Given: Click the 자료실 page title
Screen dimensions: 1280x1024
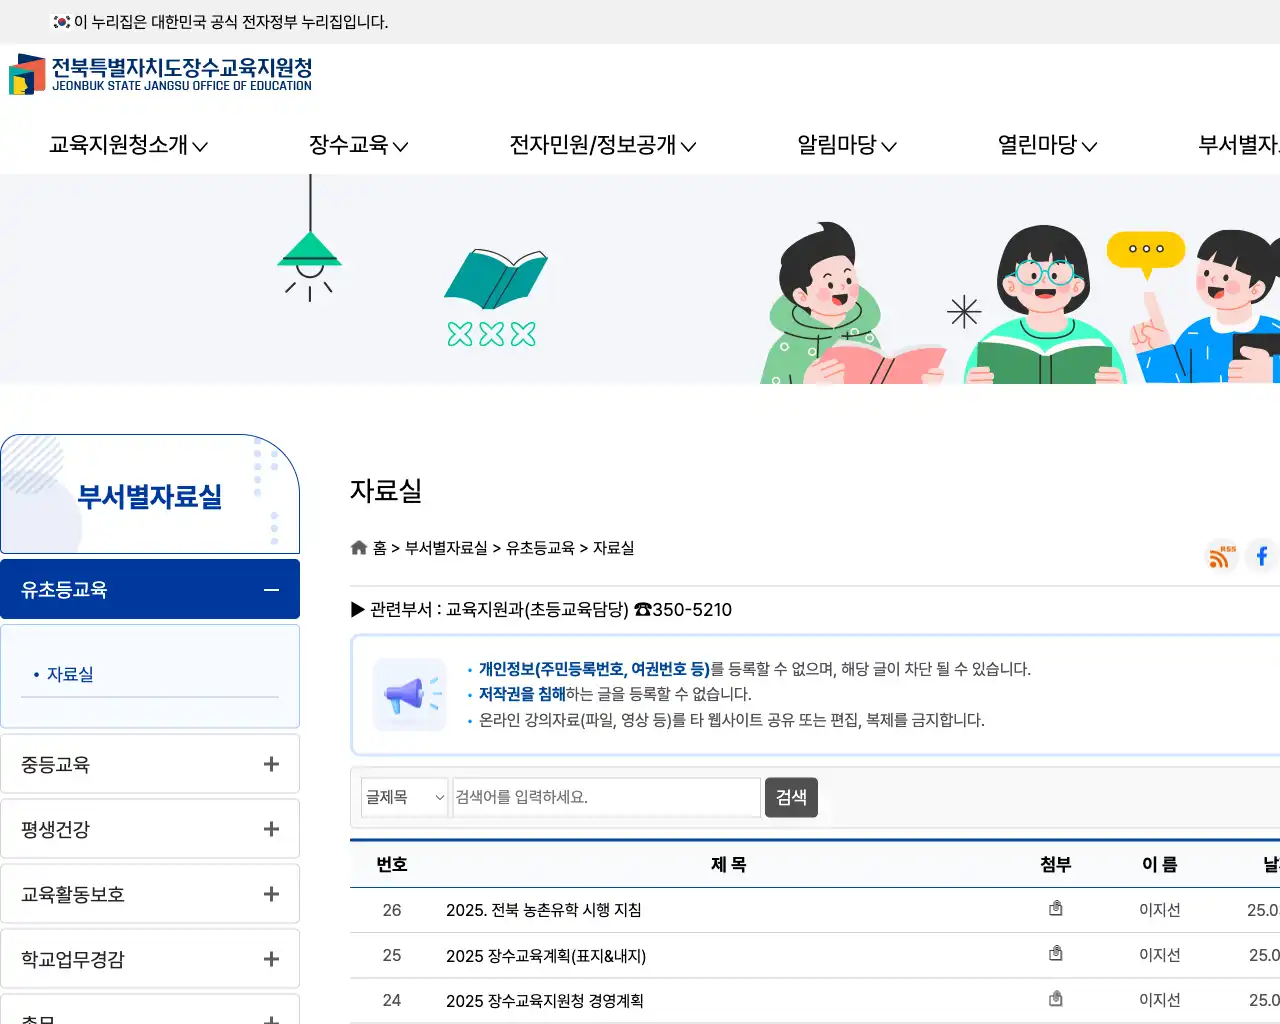Looking at the screenshot, I should [x=386, y=491].
